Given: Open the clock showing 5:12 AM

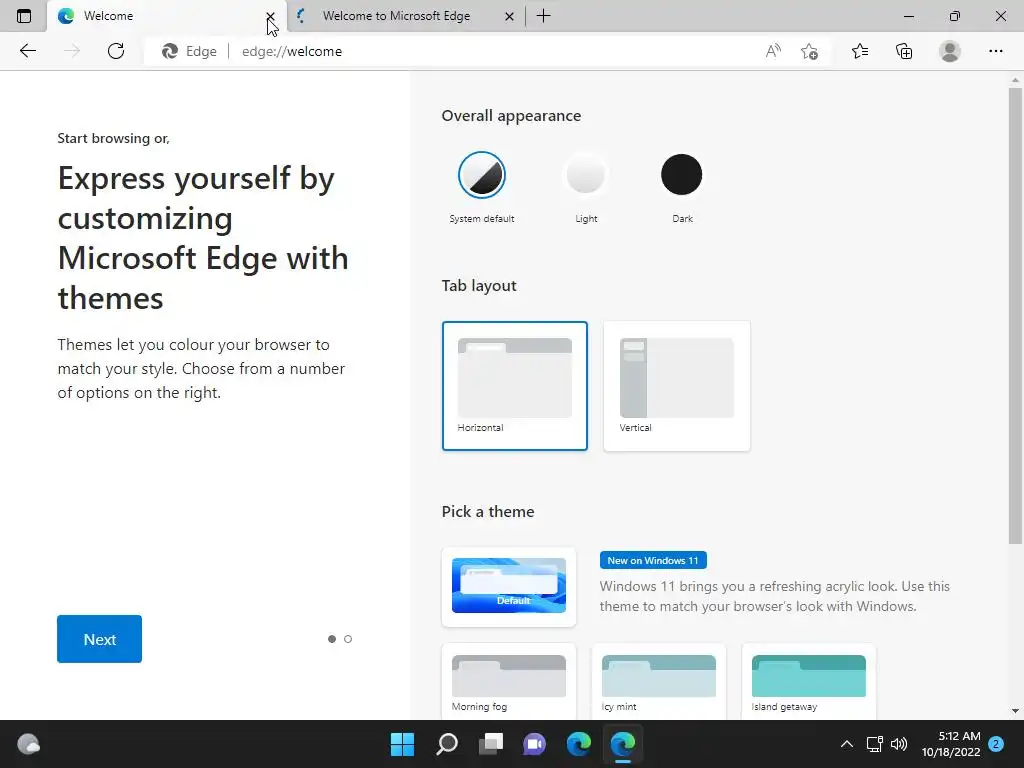Looking at the screenshot, I should (x=951, y=744).
